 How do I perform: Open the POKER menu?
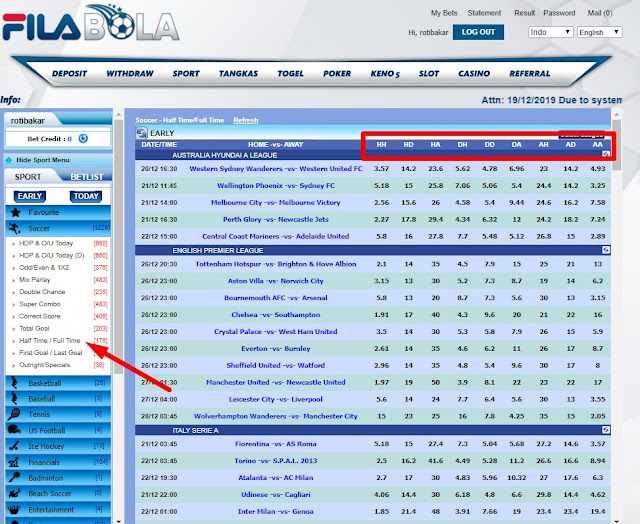coord(337,74)
